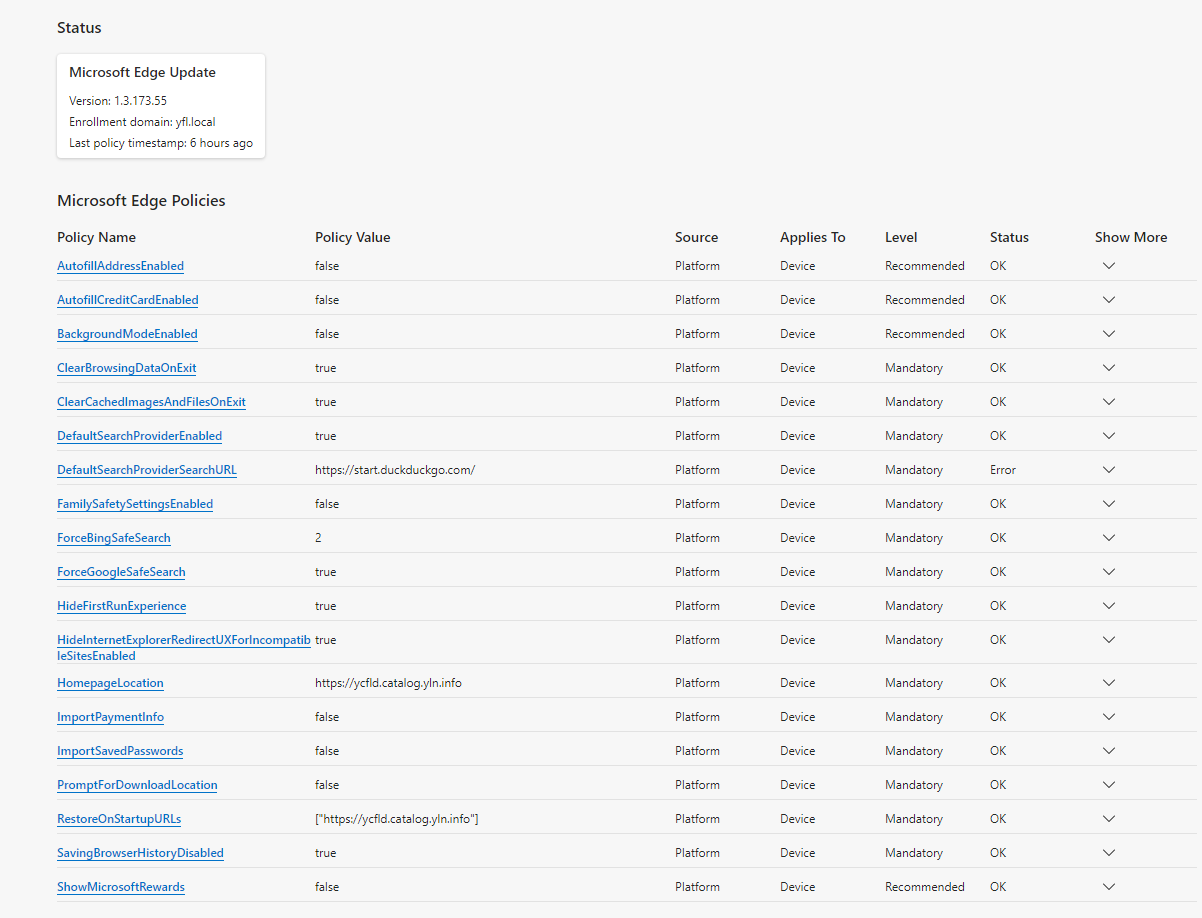Click the Error status of DefaultSearchProviderSearchURL
This screenshot has width=1202, height=918.
(x=1003, y=470)
